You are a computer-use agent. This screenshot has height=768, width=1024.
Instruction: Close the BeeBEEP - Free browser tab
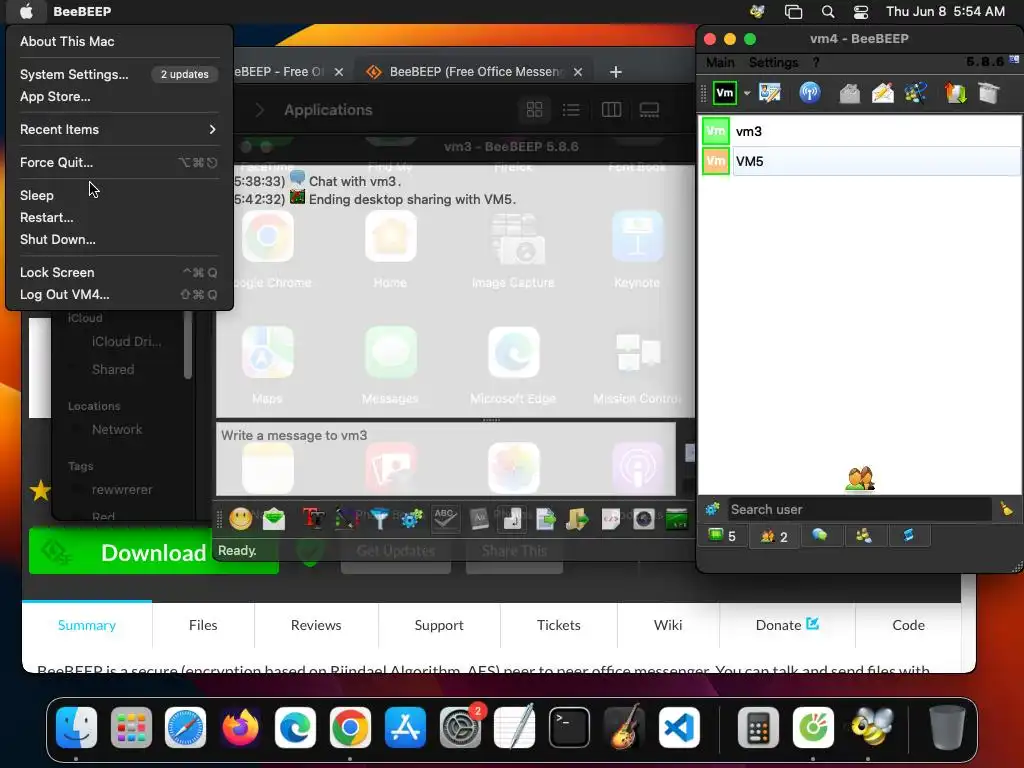click(339, 72)
